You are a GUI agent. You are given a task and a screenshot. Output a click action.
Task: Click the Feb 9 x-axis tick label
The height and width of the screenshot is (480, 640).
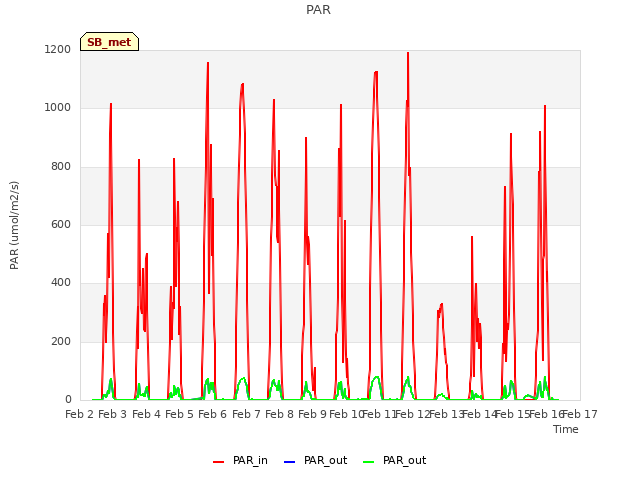[312, 414]
